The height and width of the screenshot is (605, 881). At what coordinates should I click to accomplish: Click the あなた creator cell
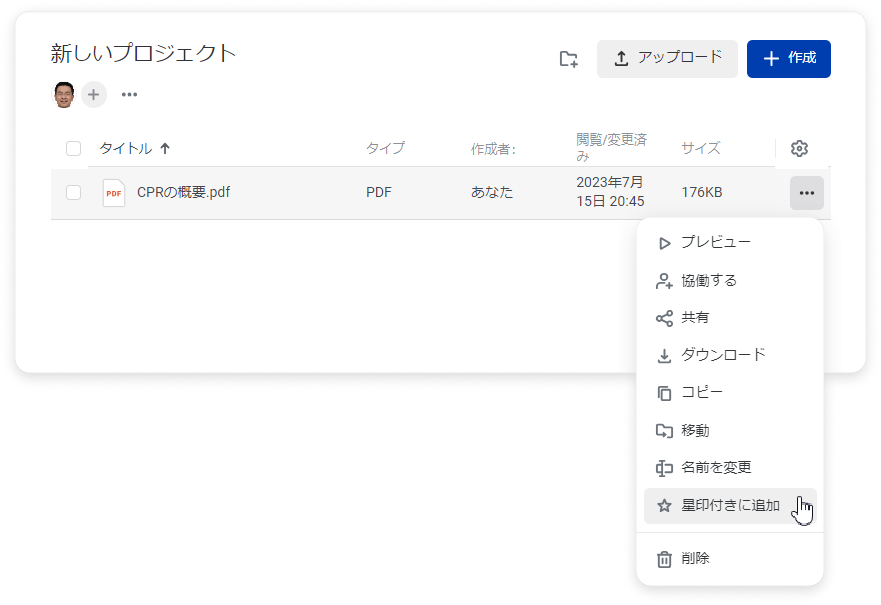pyautogui.click(x=492, y=192)
